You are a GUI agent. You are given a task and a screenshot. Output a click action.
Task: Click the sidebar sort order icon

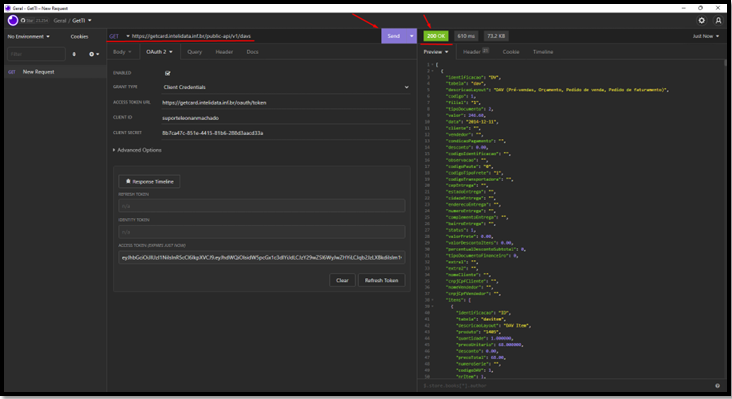(74, 54)
